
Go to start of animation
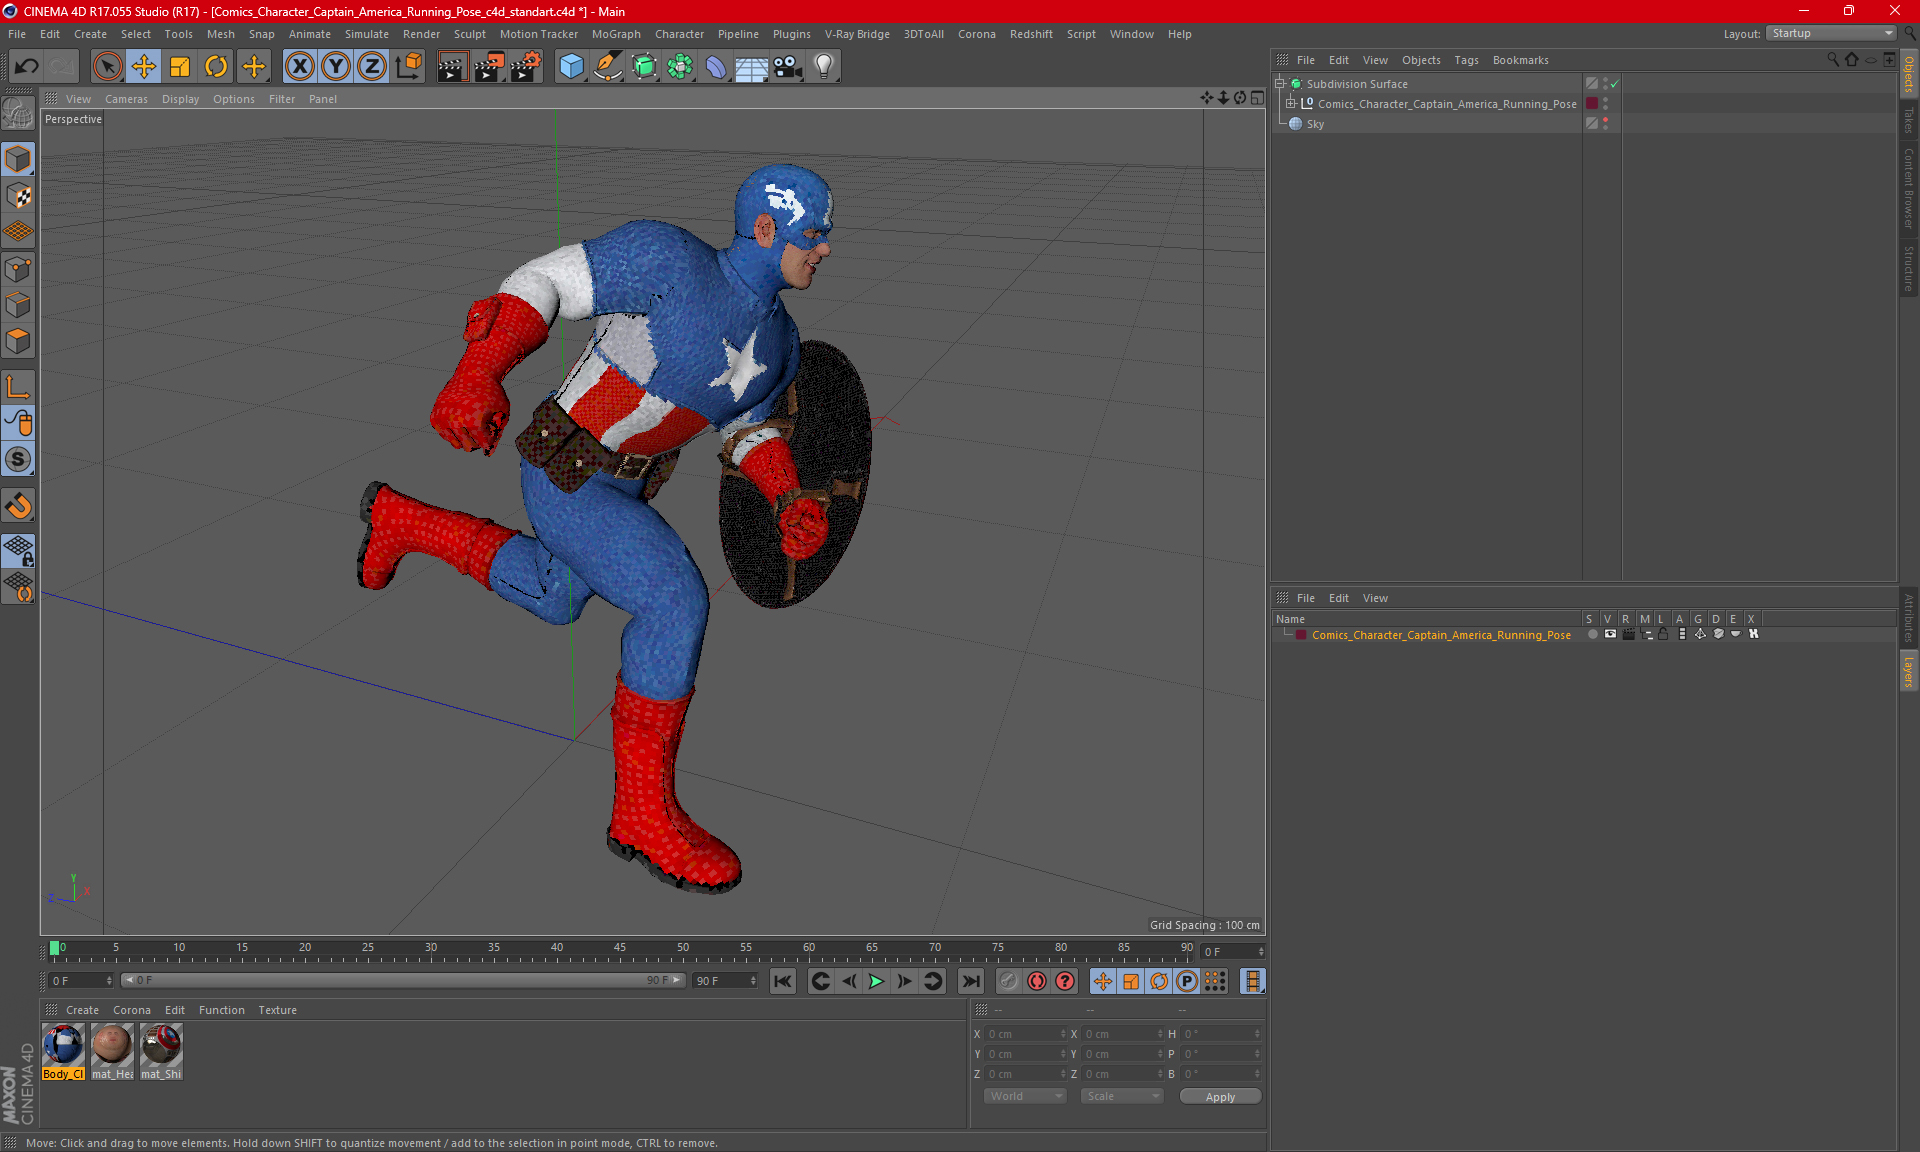[782, 981]
